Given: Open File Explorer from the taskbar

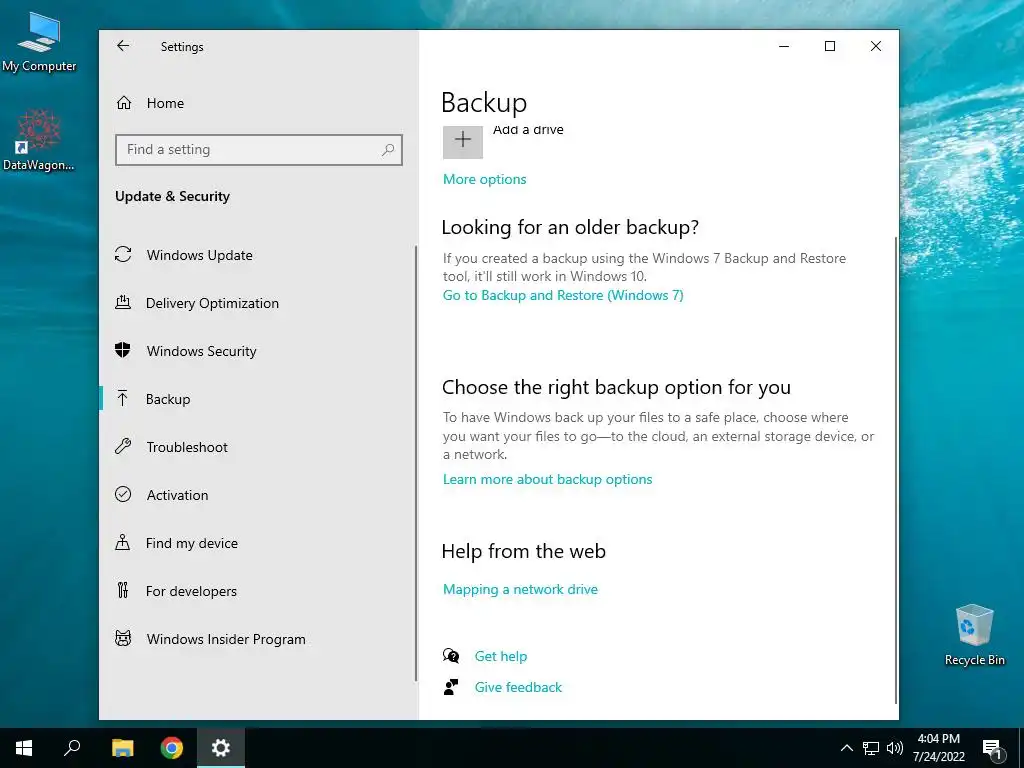Looking at the screenshot, I should click(122, 748).
